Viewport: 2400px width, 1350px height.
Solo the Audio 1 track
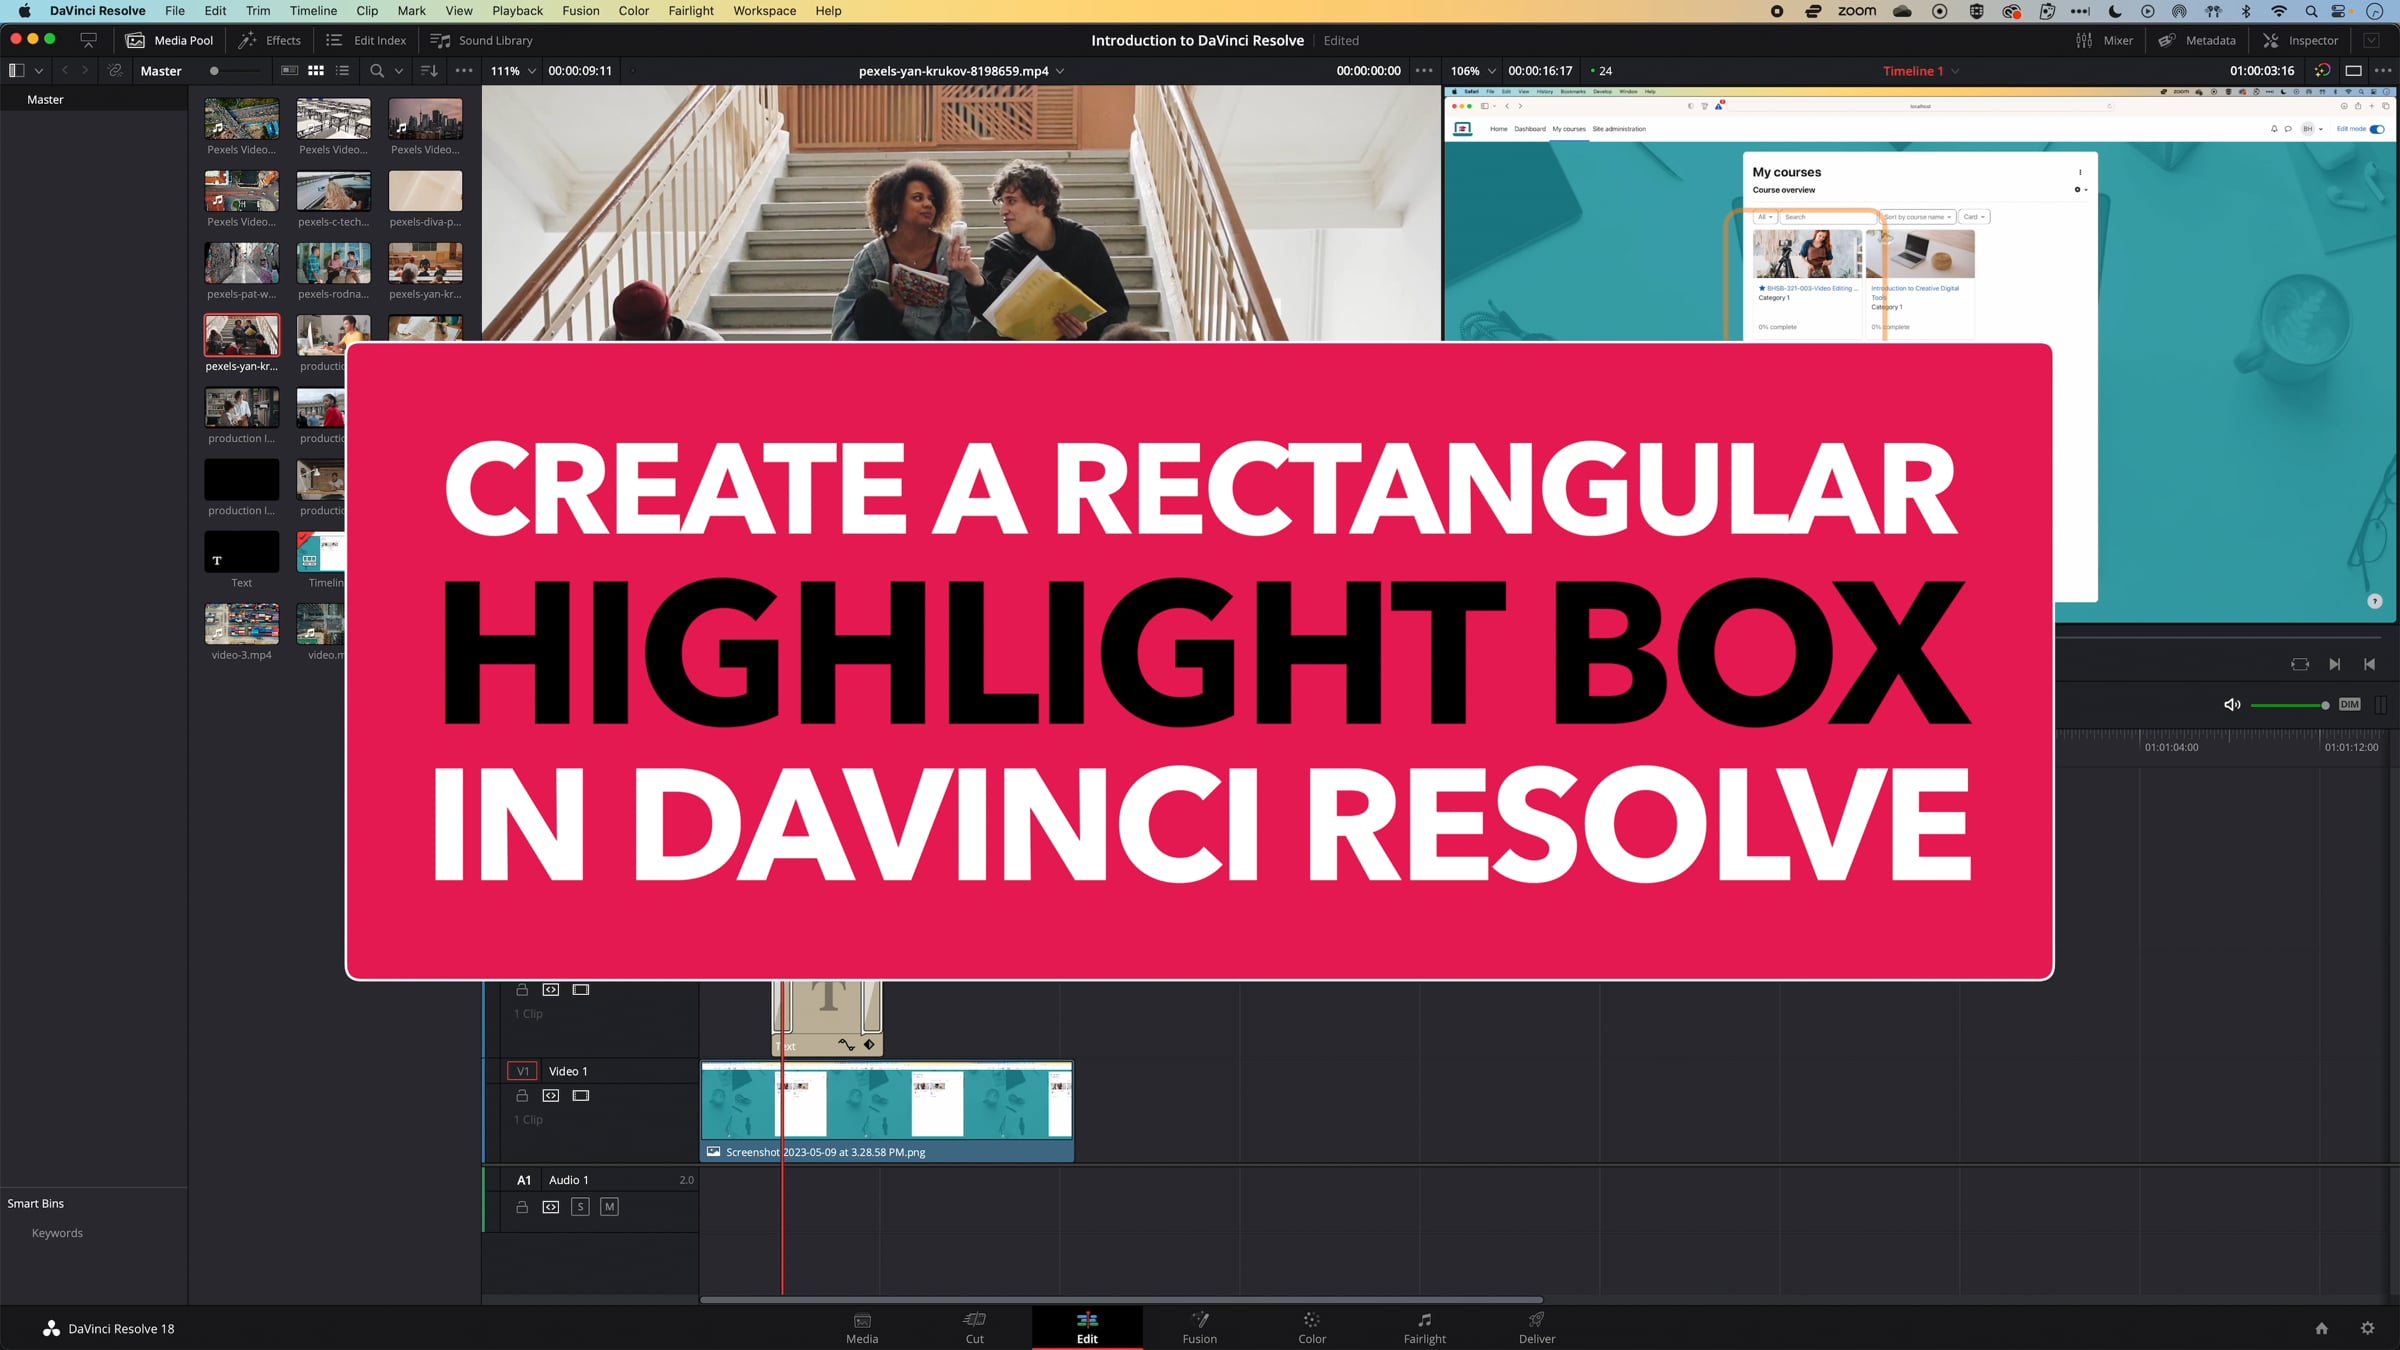pyautogui.click(x=580, y=1207)
